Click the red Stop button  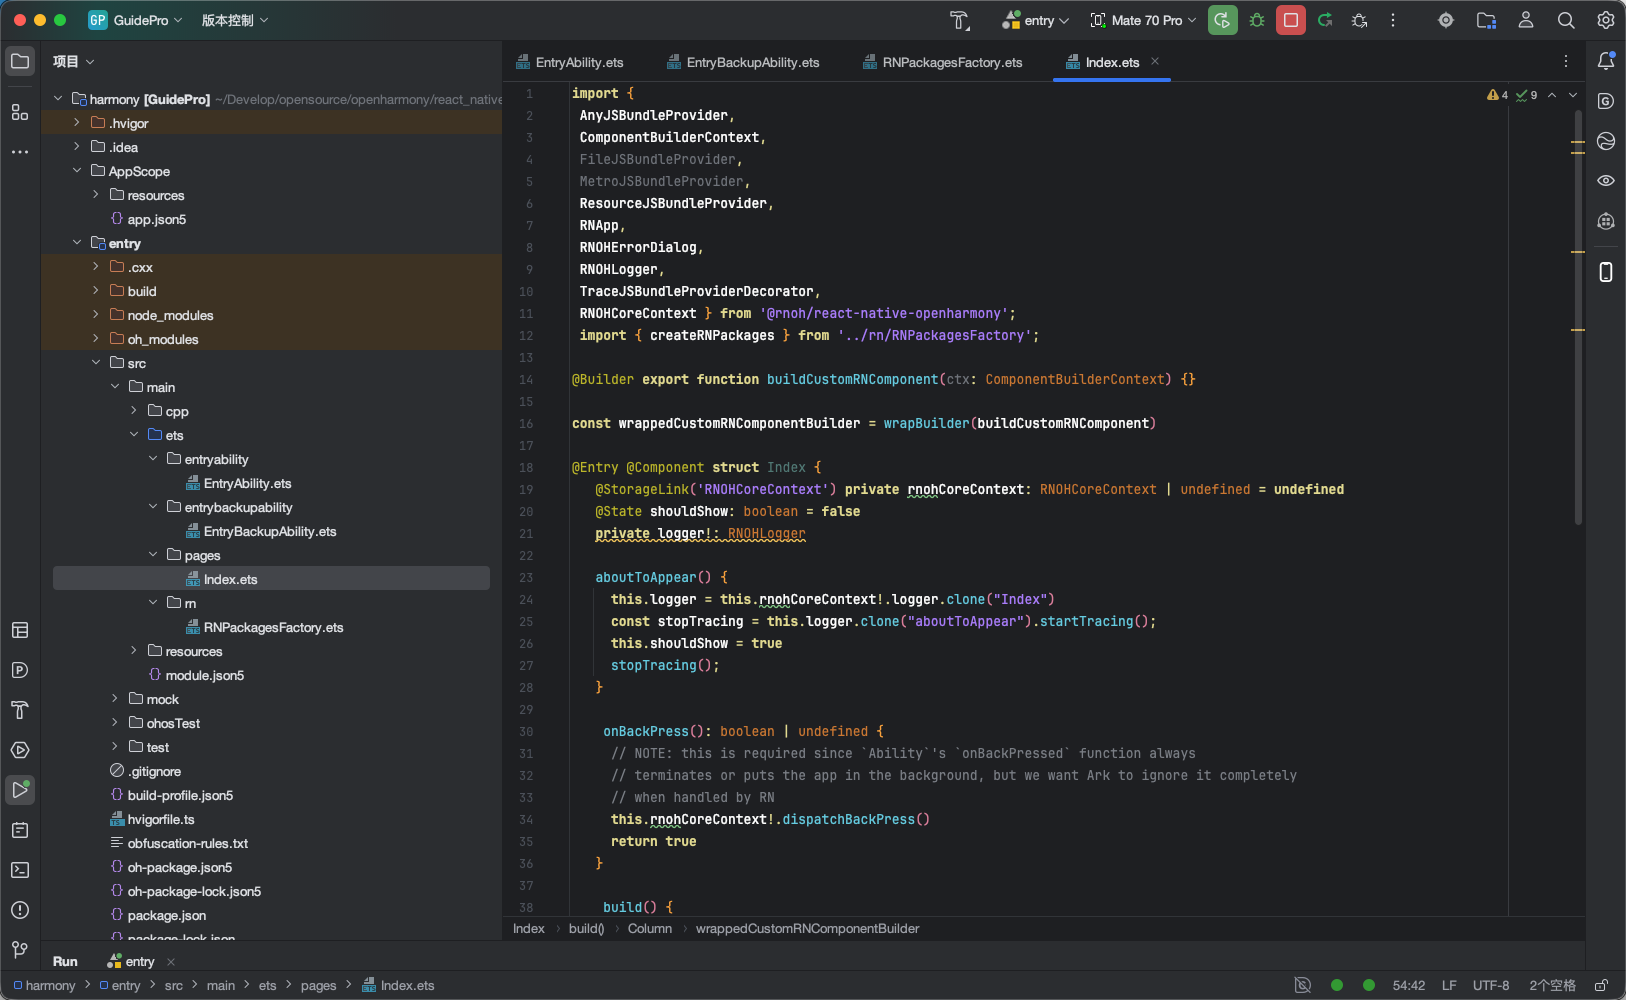click(x=1291, y=20)
